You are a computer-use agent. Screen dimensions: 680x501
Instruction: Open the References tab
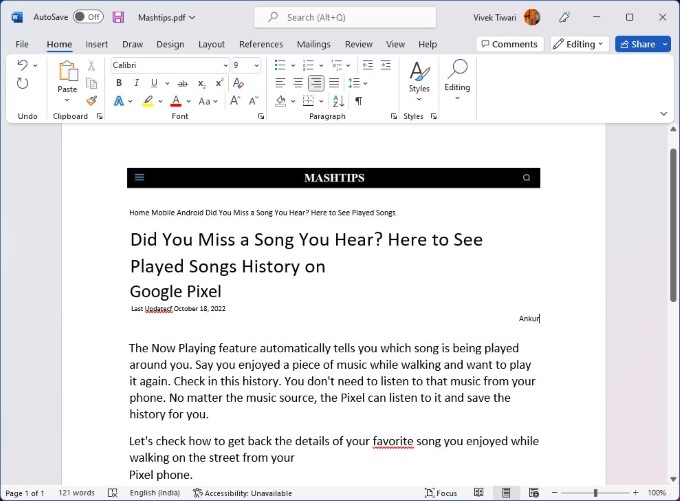click(261, 44)
